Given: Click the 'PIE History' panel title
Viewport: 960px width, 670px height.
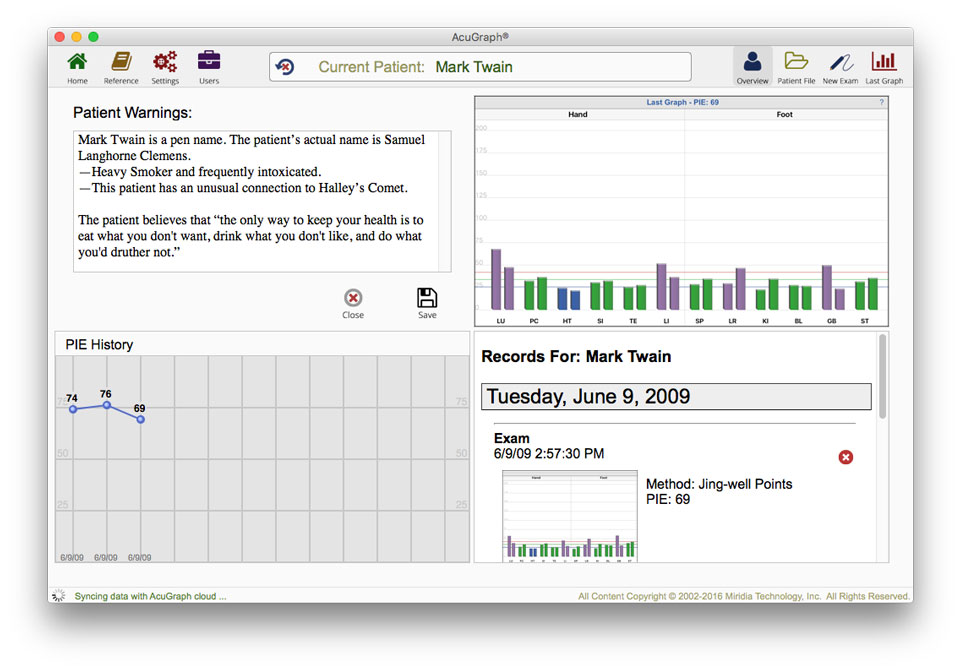Looking at the screenshot, I should click(99, 345).
